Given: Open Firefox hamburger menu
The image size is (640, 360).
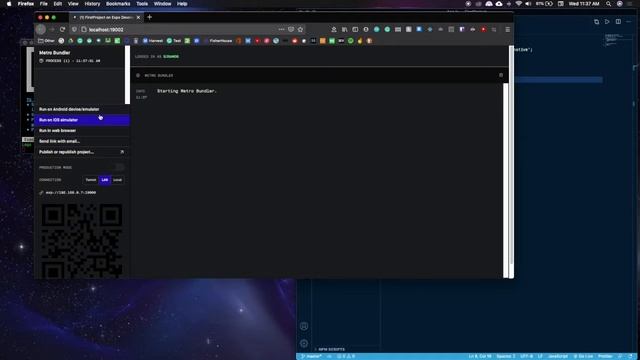Looking at the screenshot, I should pyautogui.click(x=508, y=29).
